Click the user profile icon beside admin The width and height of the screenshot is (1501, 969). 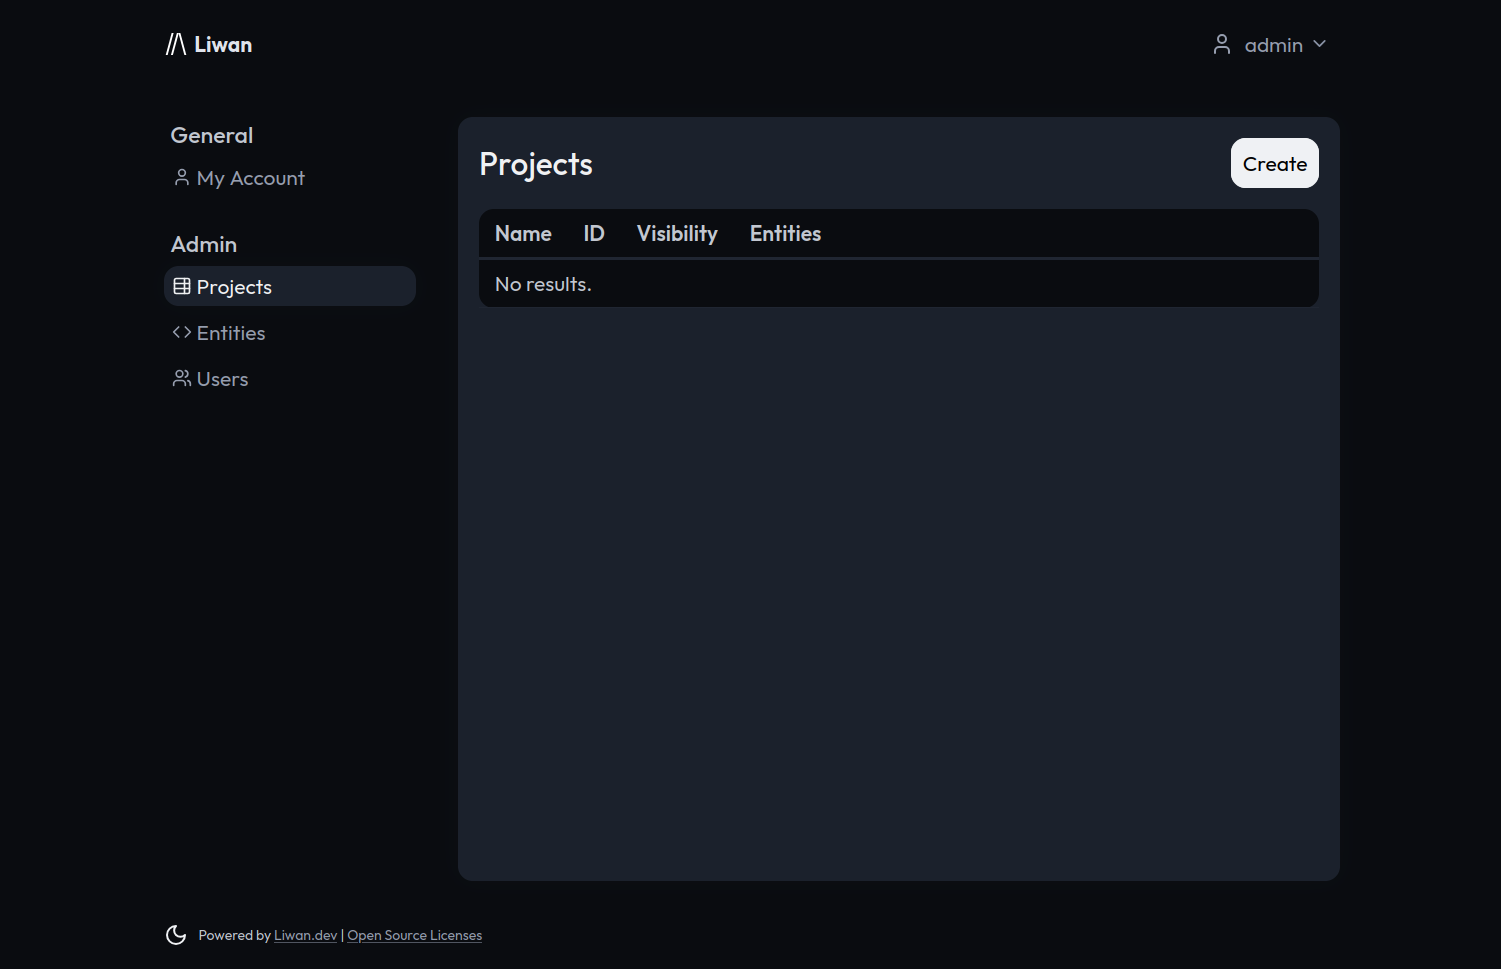pyautogui.click(x=1221, y=45)
